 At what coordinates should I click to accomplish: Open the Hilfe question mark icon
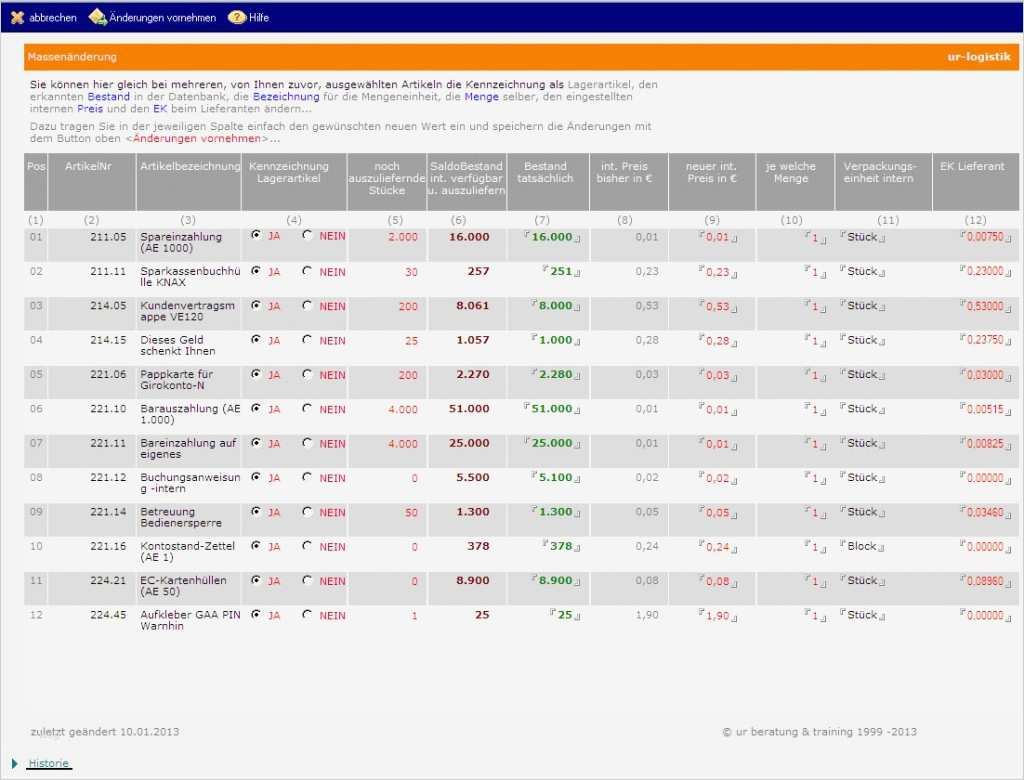(x=236, y=18)
